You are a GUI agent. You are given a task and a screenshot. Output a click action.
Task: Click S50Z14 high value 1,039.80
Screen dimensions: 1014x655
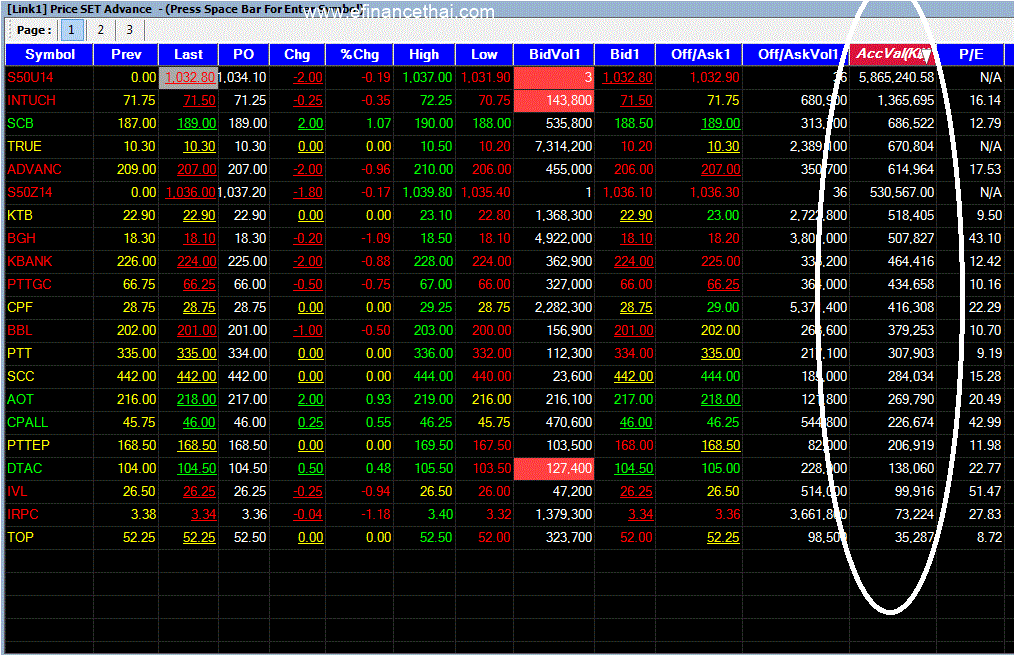tap(427, 193)
